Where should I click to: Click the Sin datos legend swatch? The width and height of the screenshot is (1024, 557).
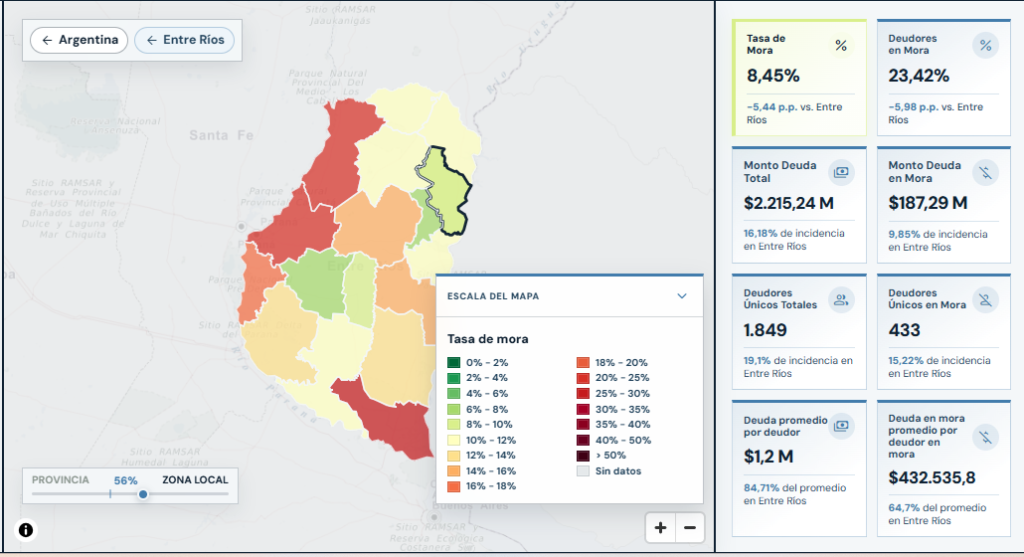[583, 471]
